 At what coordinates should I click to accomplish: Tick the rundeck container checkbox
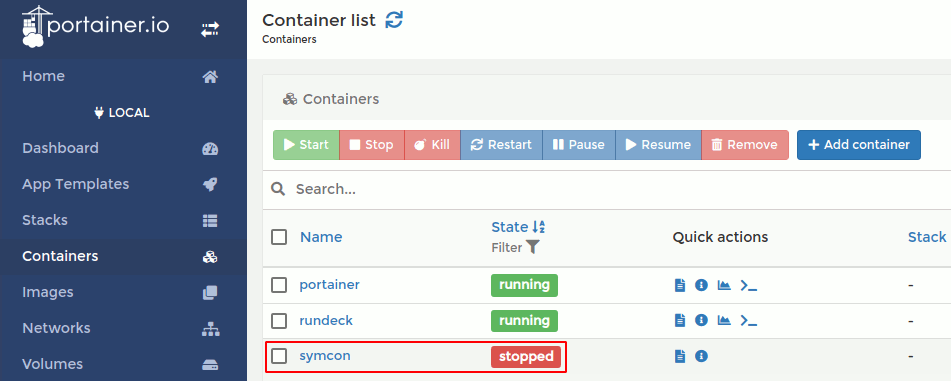[279, 320]
